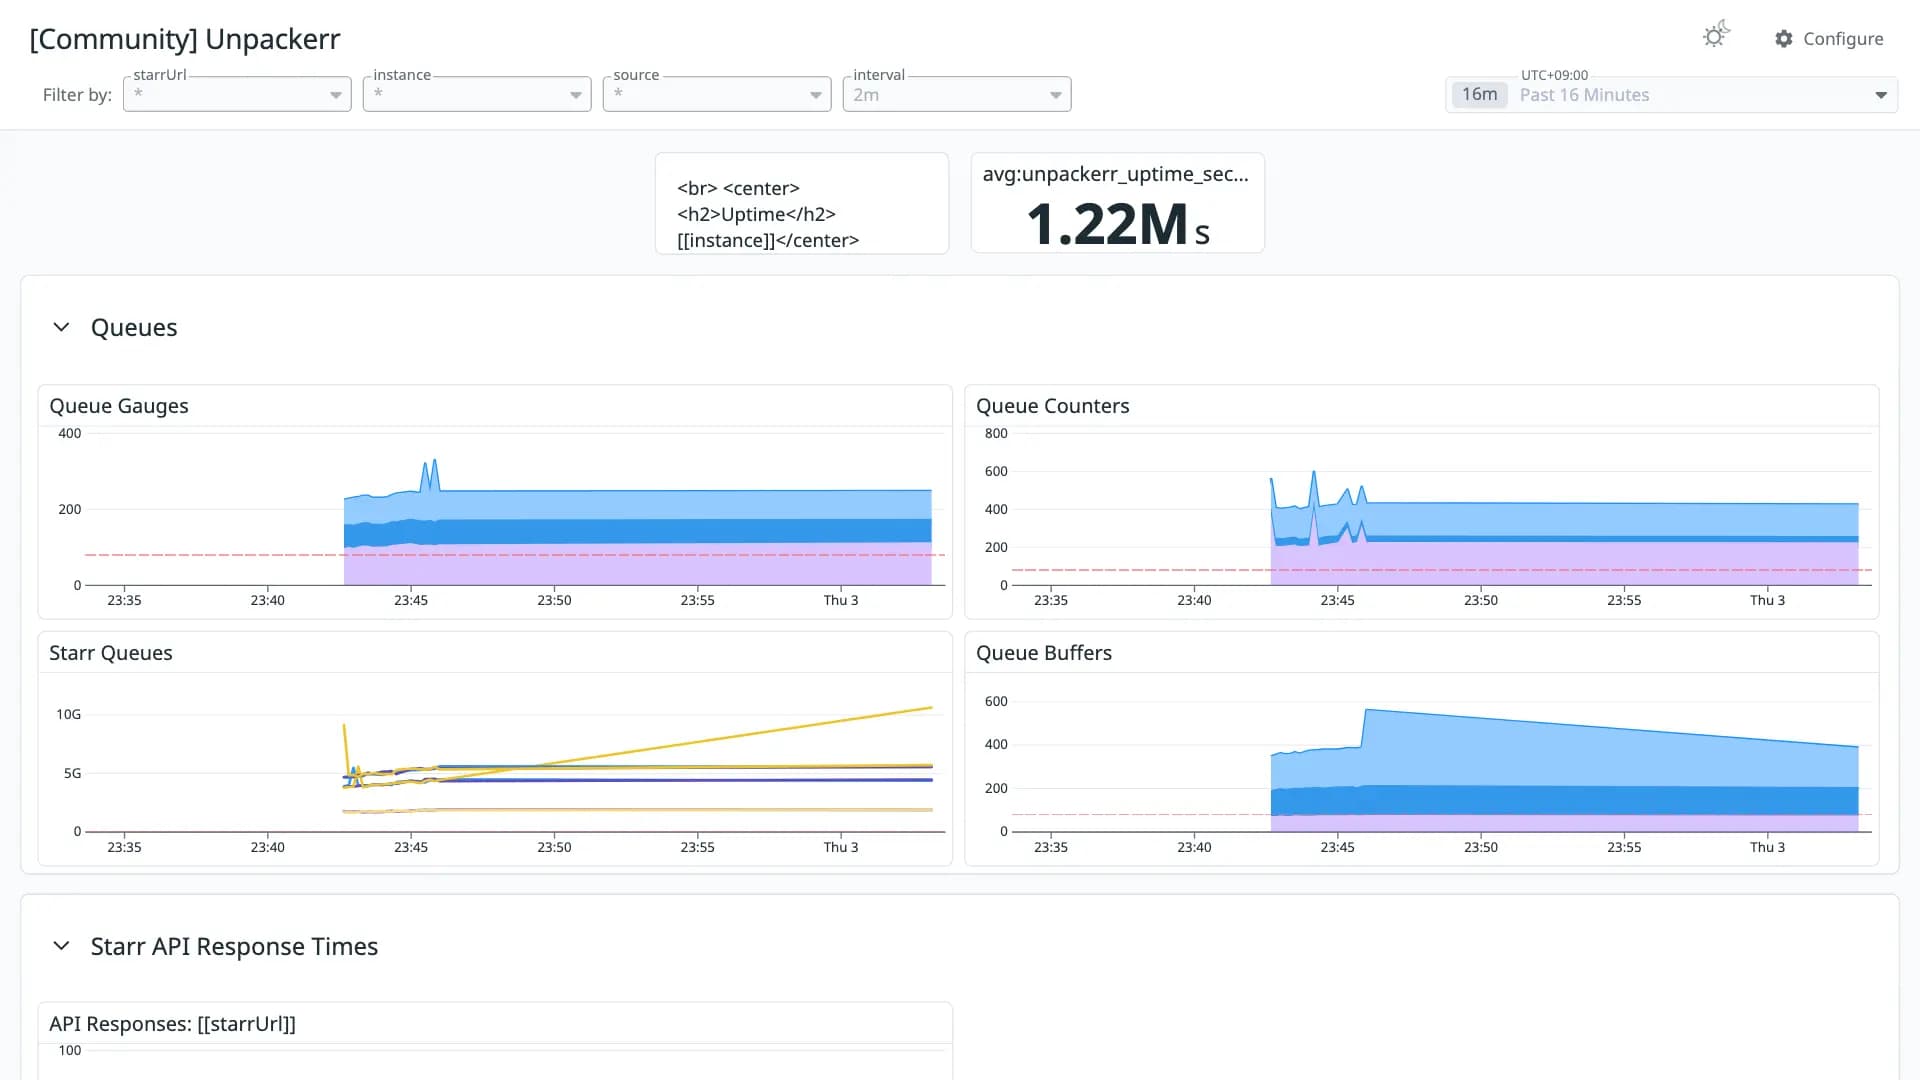
Task: Click the Queue Gauges widget title
Action: 119,406
